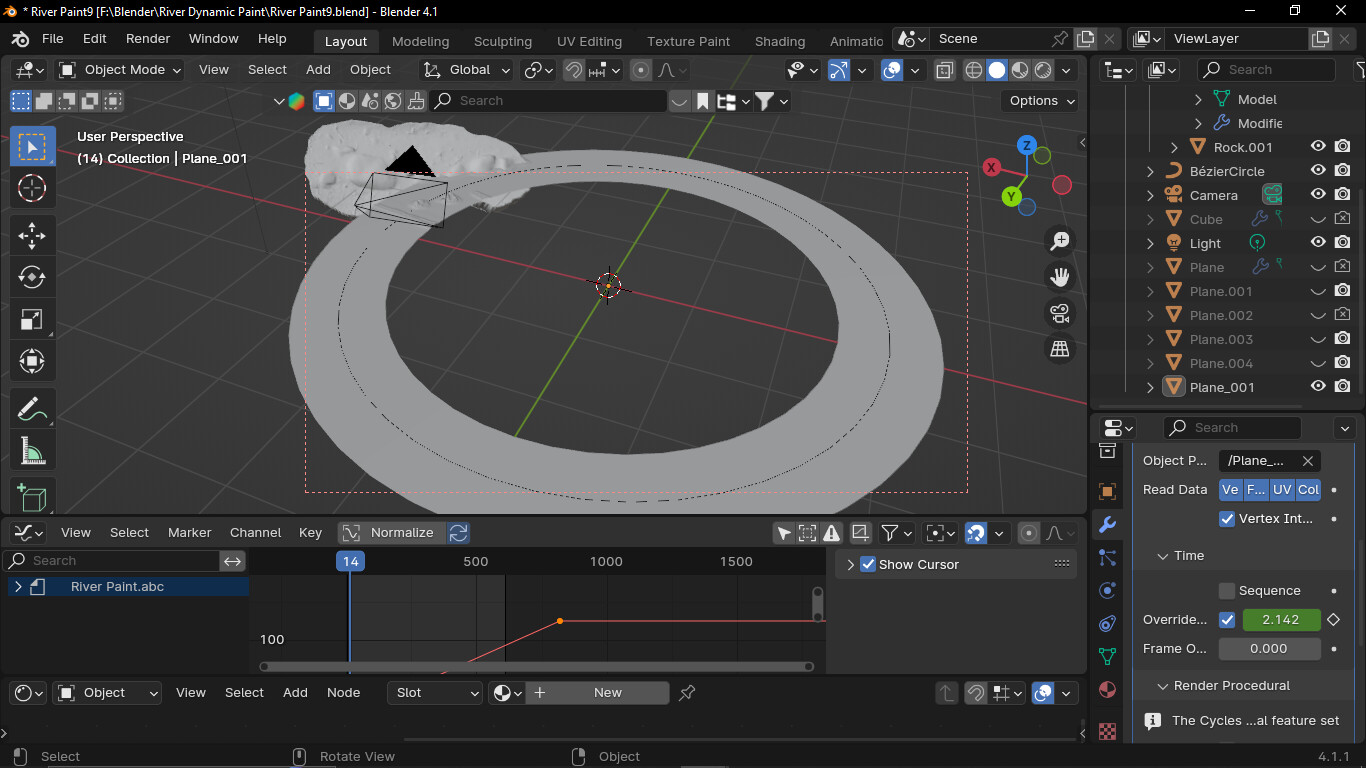Screen dimensions: 1366x768
Task: Click the pan hand viewport icon
Action: (1060, 276)
